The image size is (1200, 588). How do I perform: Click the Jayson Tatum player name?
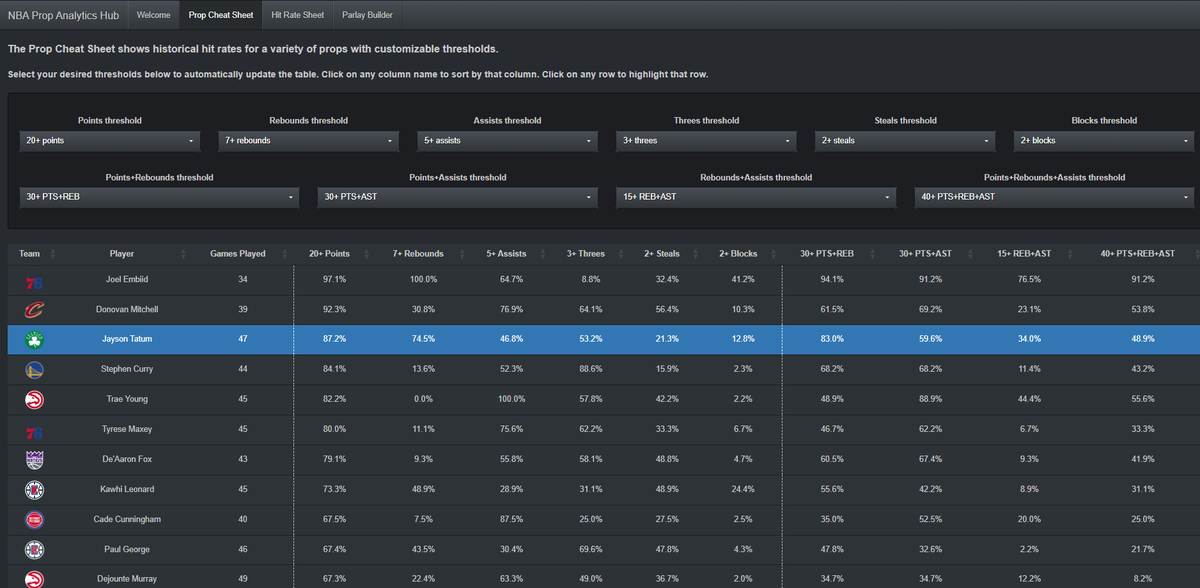click(127, 339)
